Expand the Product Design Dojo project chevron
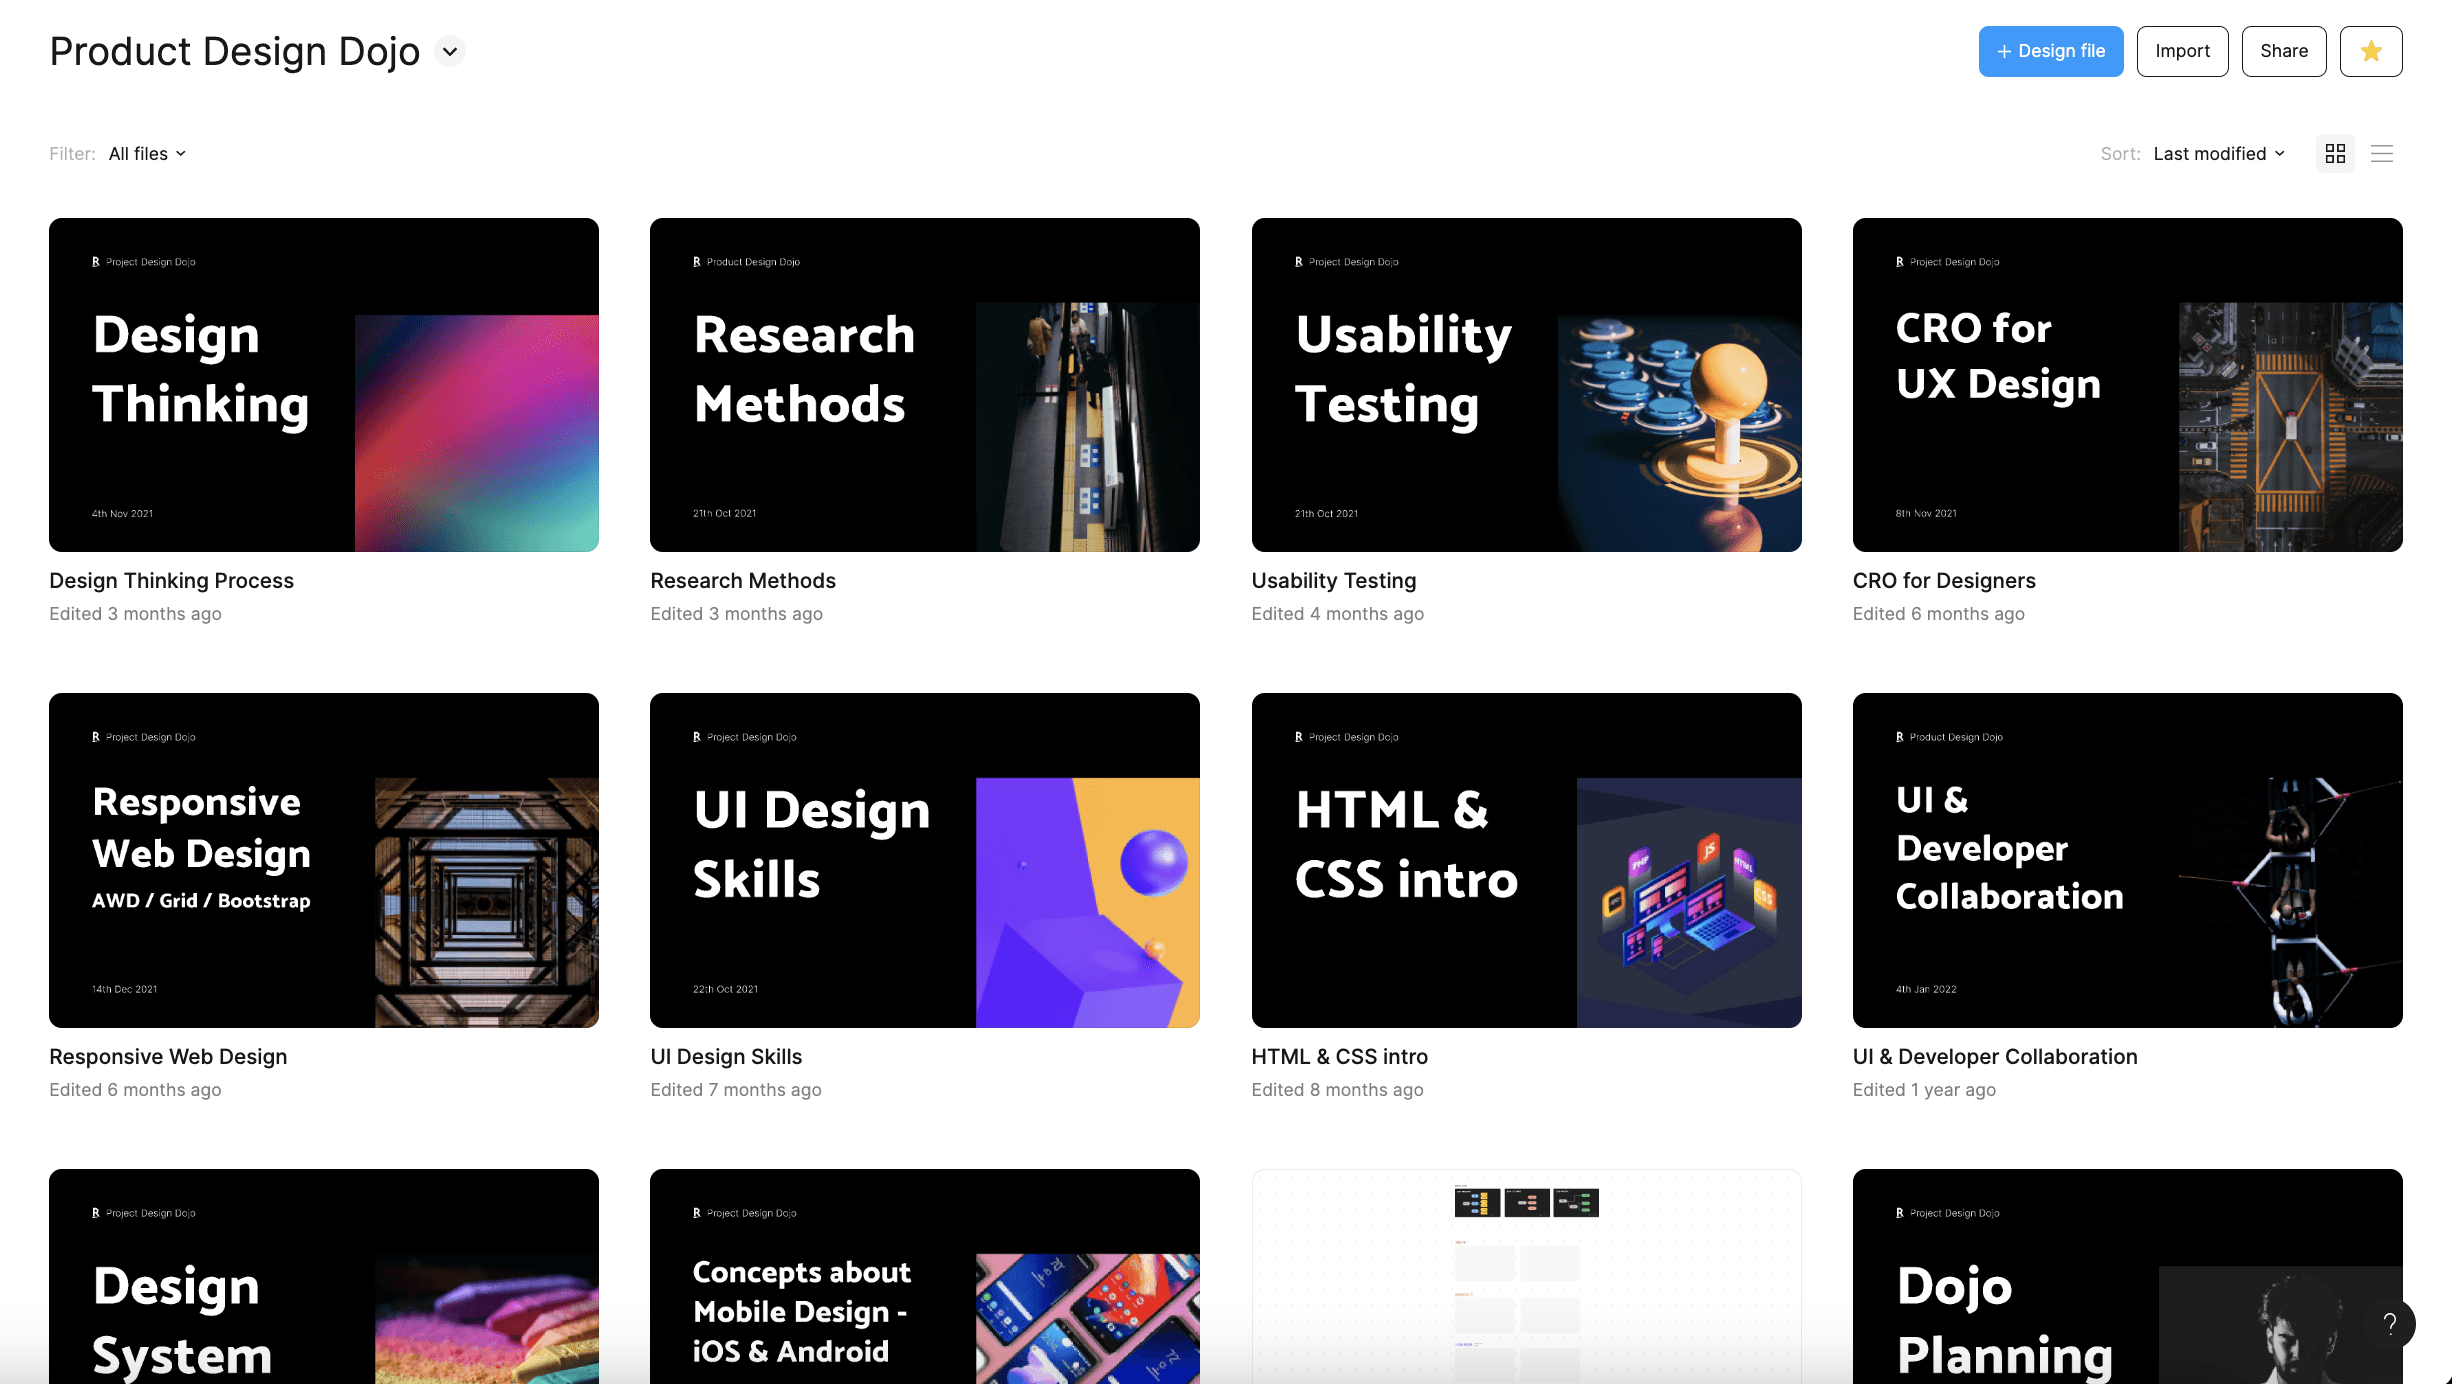Viewport: 2452px width, 1384px height. [x=450, y=51]
